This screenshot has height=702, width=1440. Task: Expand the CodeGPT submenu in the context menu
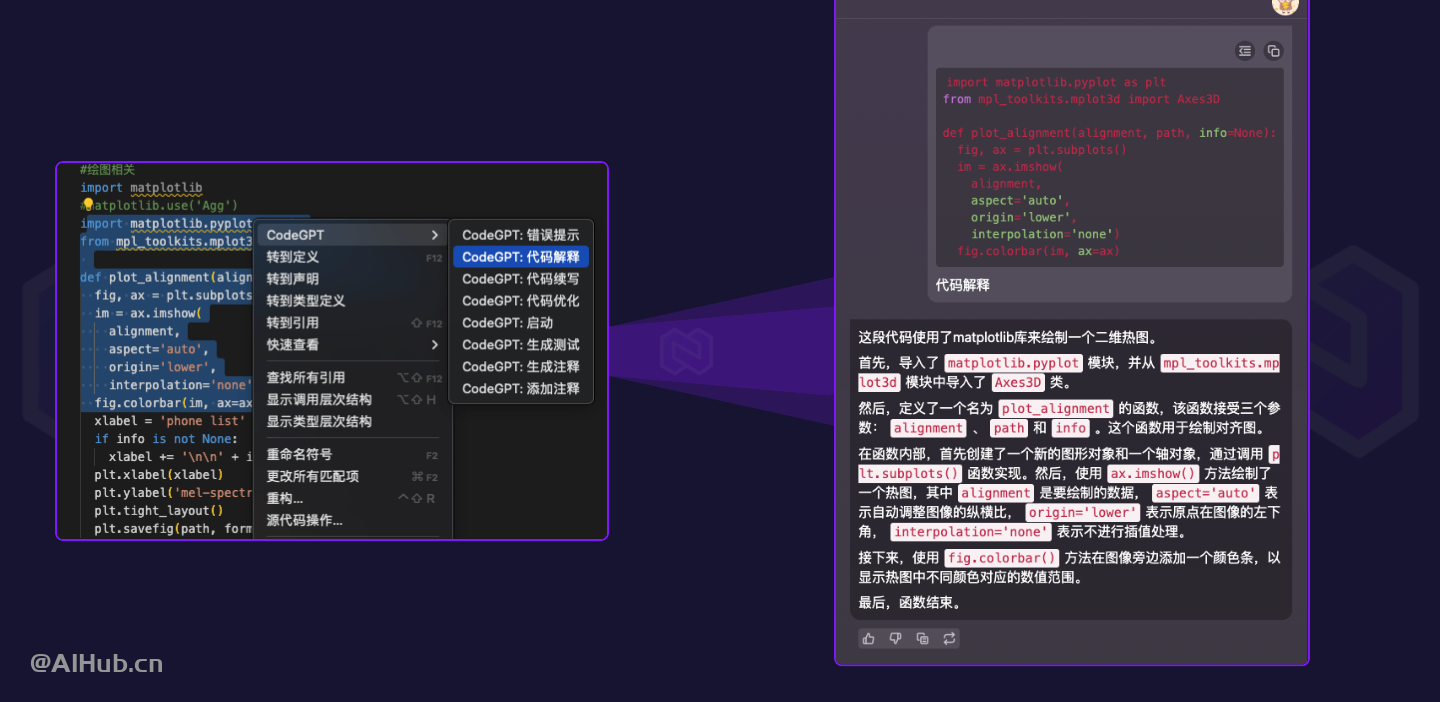pos(352,235)
